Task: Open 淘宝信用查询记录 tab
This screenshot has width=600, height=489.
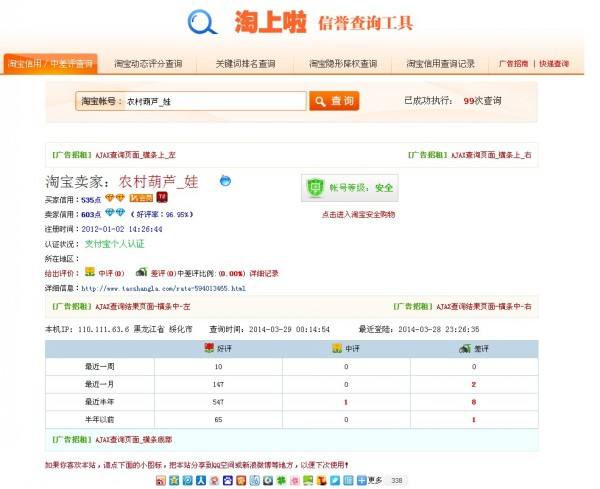Action: tap(440, 64)
